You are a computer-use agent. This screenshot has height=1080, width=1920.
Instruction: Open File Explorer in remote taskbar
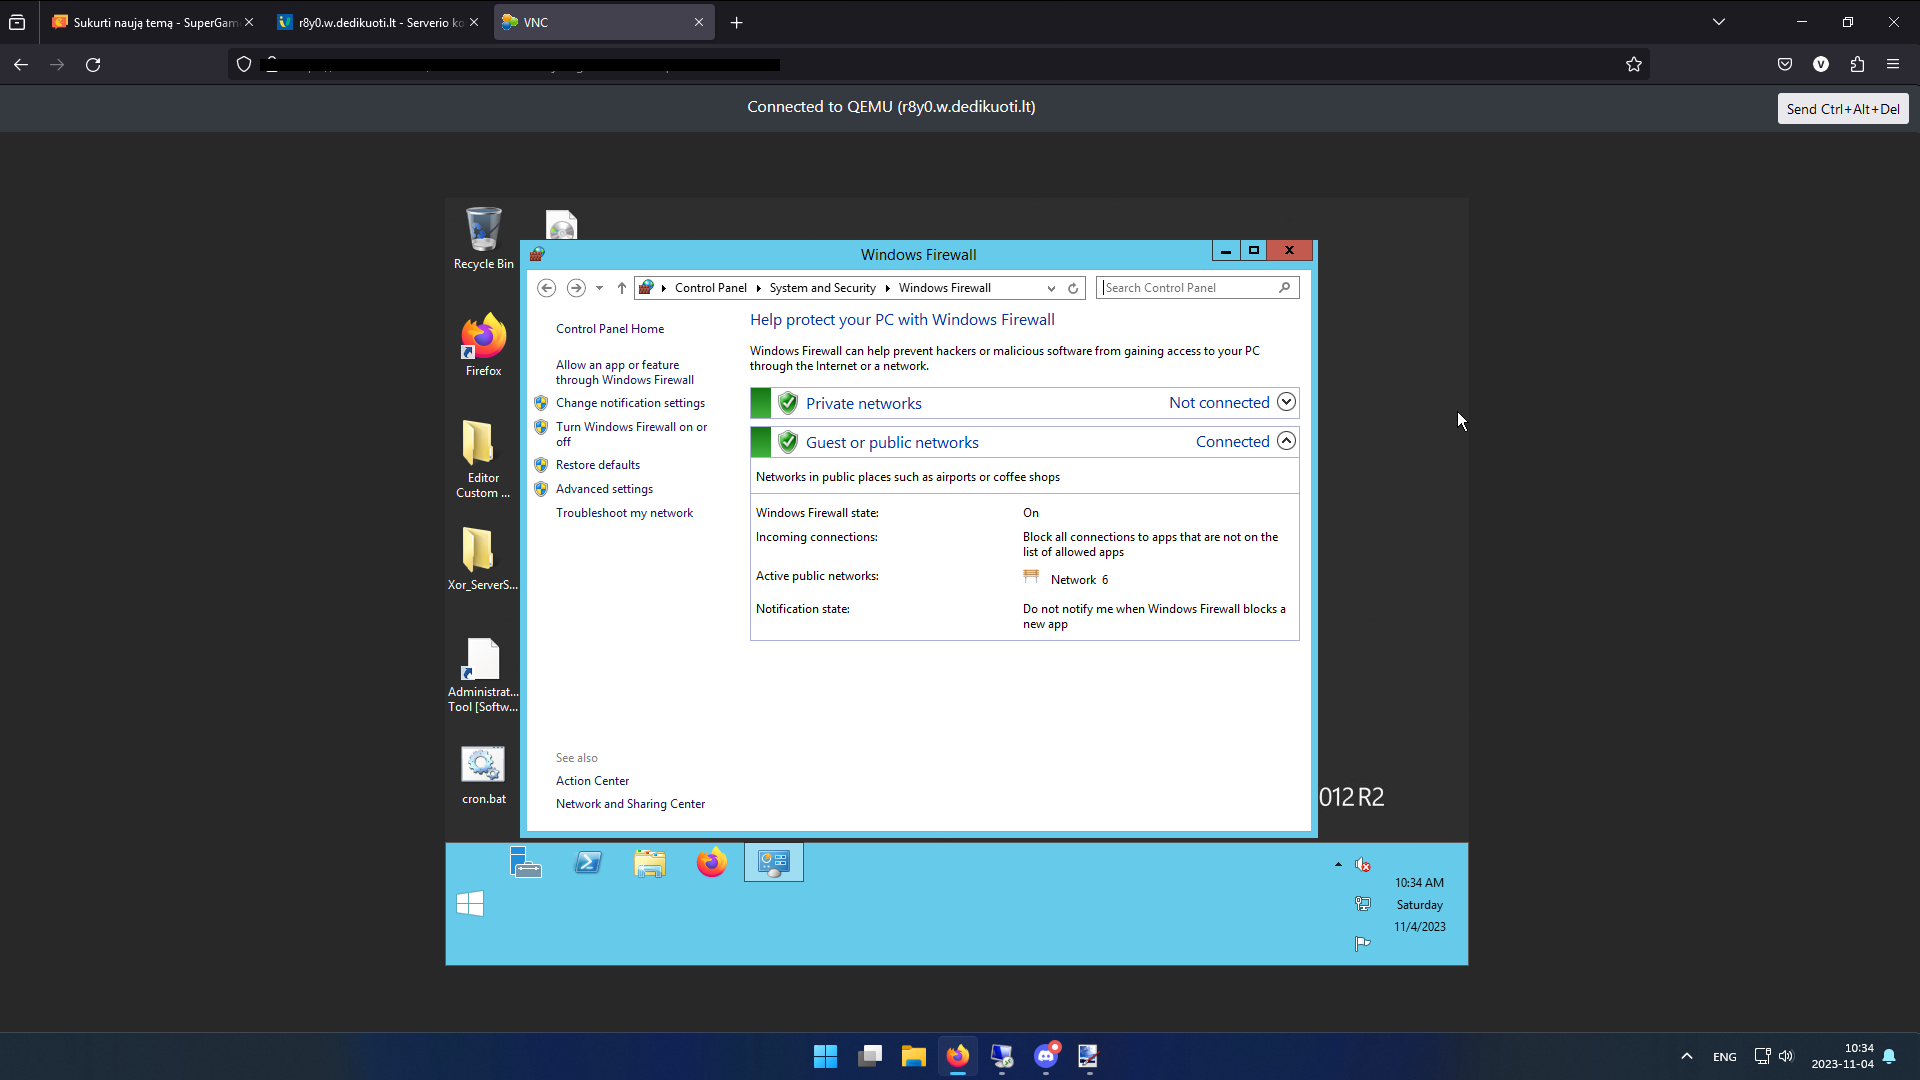click(x=650, y=862)
